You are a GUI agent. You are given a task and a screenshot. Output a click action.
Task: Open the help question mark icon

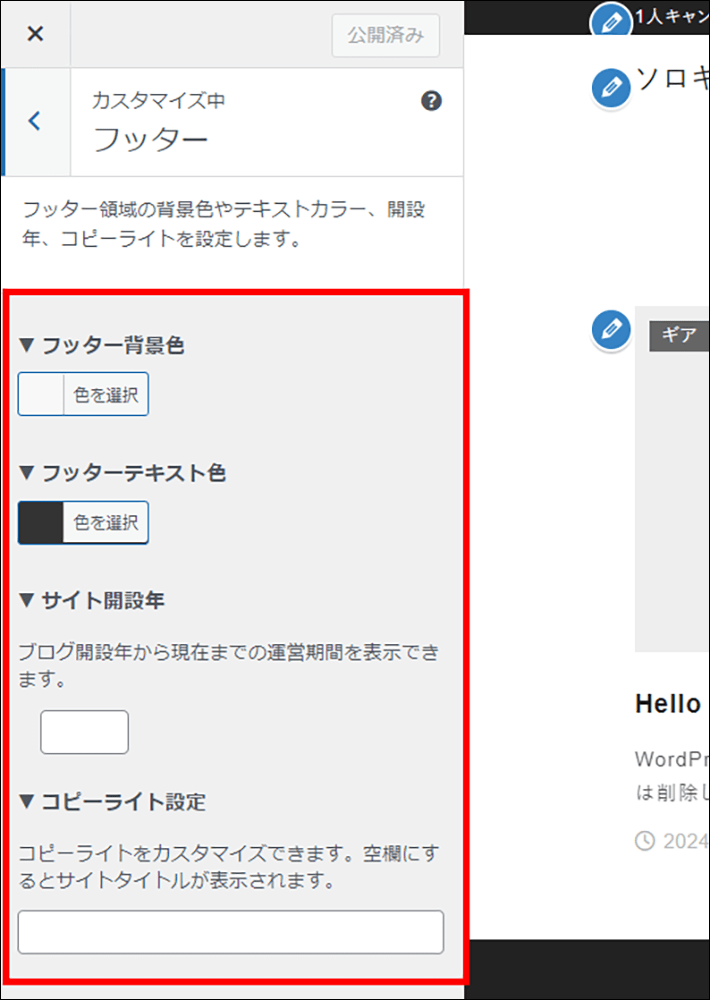pos(431,101)
